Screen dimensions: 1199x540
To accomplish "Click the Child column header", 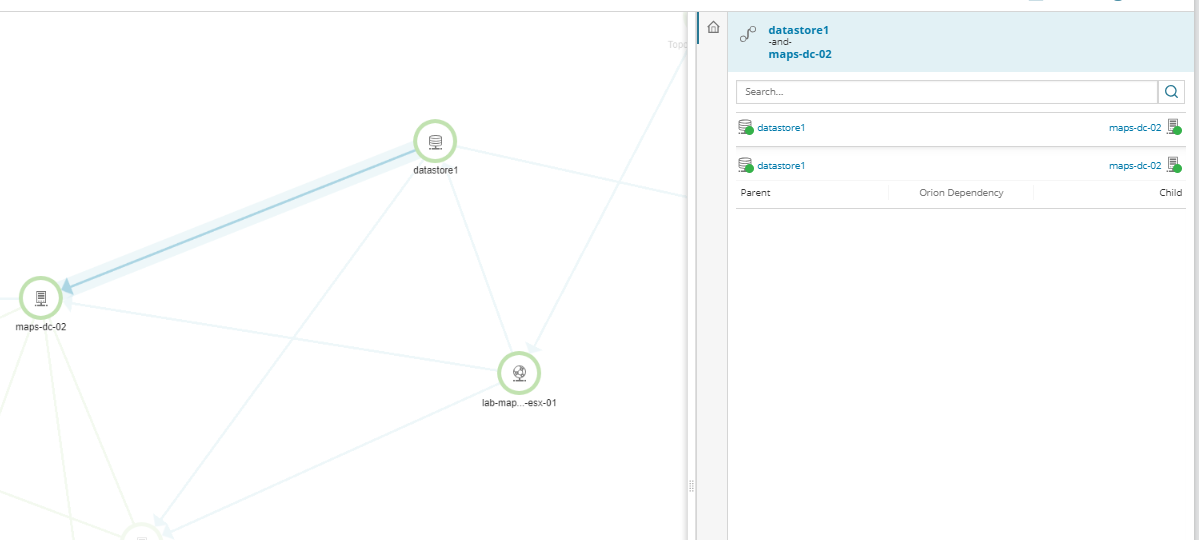I will click(1170, 193).
